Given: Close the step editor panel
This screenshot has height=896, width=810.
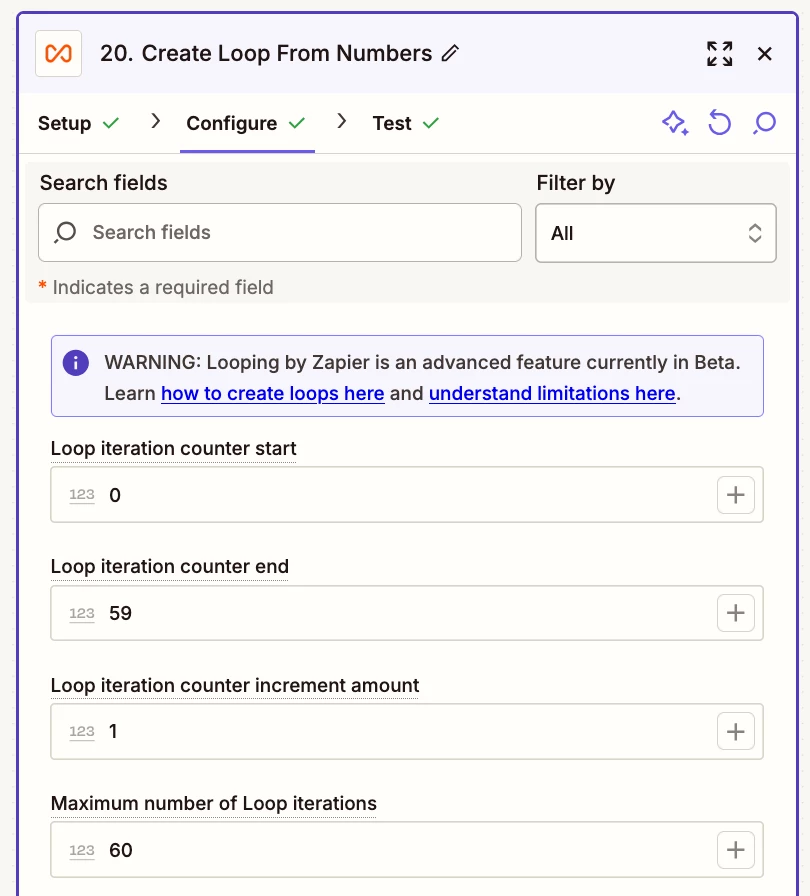Looking at the screenshot, I should [x=764, y=54].
